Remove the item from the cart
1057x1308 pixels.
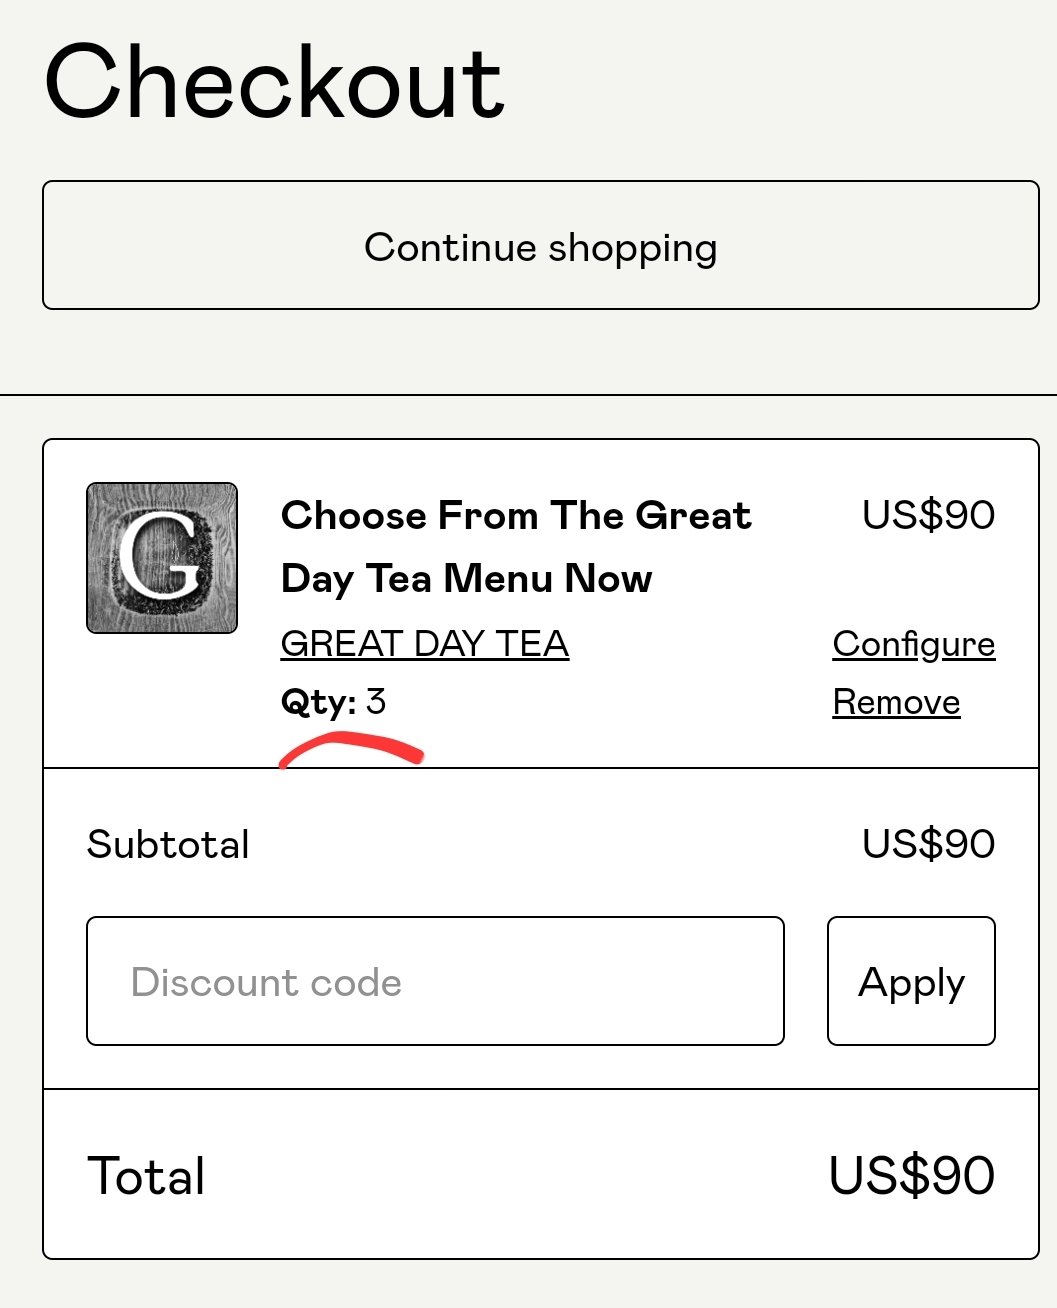tap(896, 702)
